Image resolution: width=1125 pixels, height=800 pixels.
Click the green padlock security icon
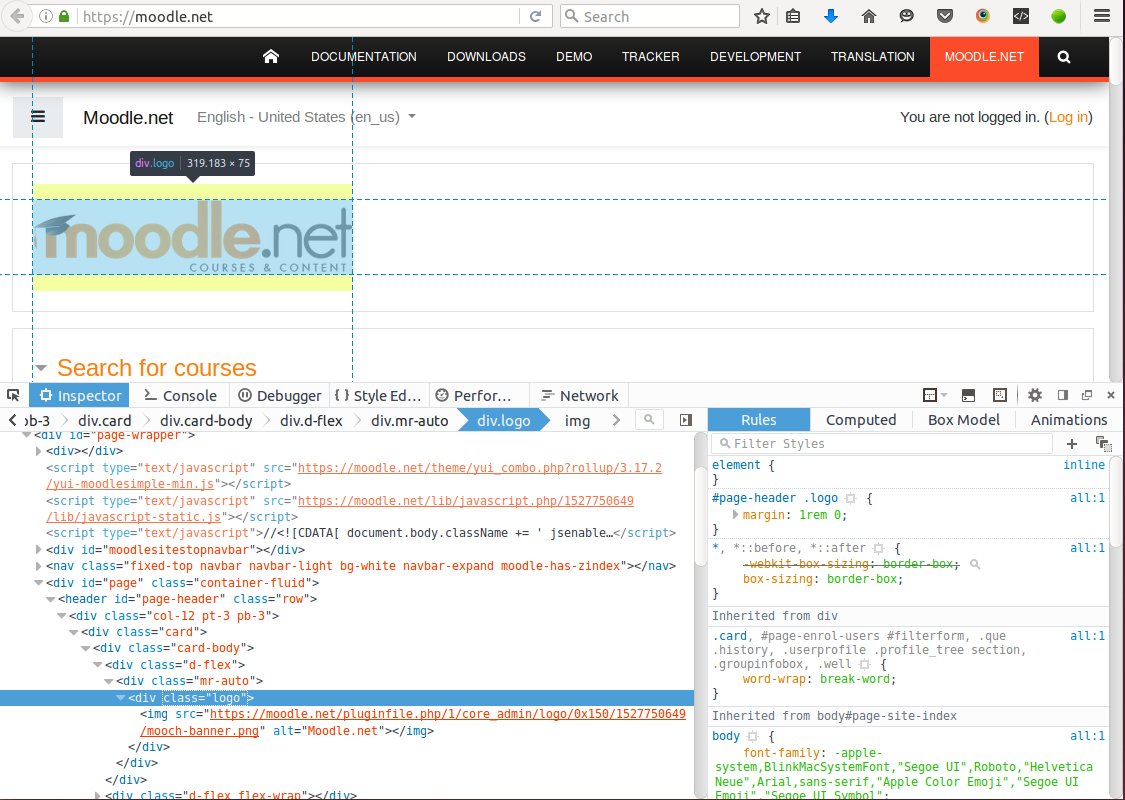[65, 17]
